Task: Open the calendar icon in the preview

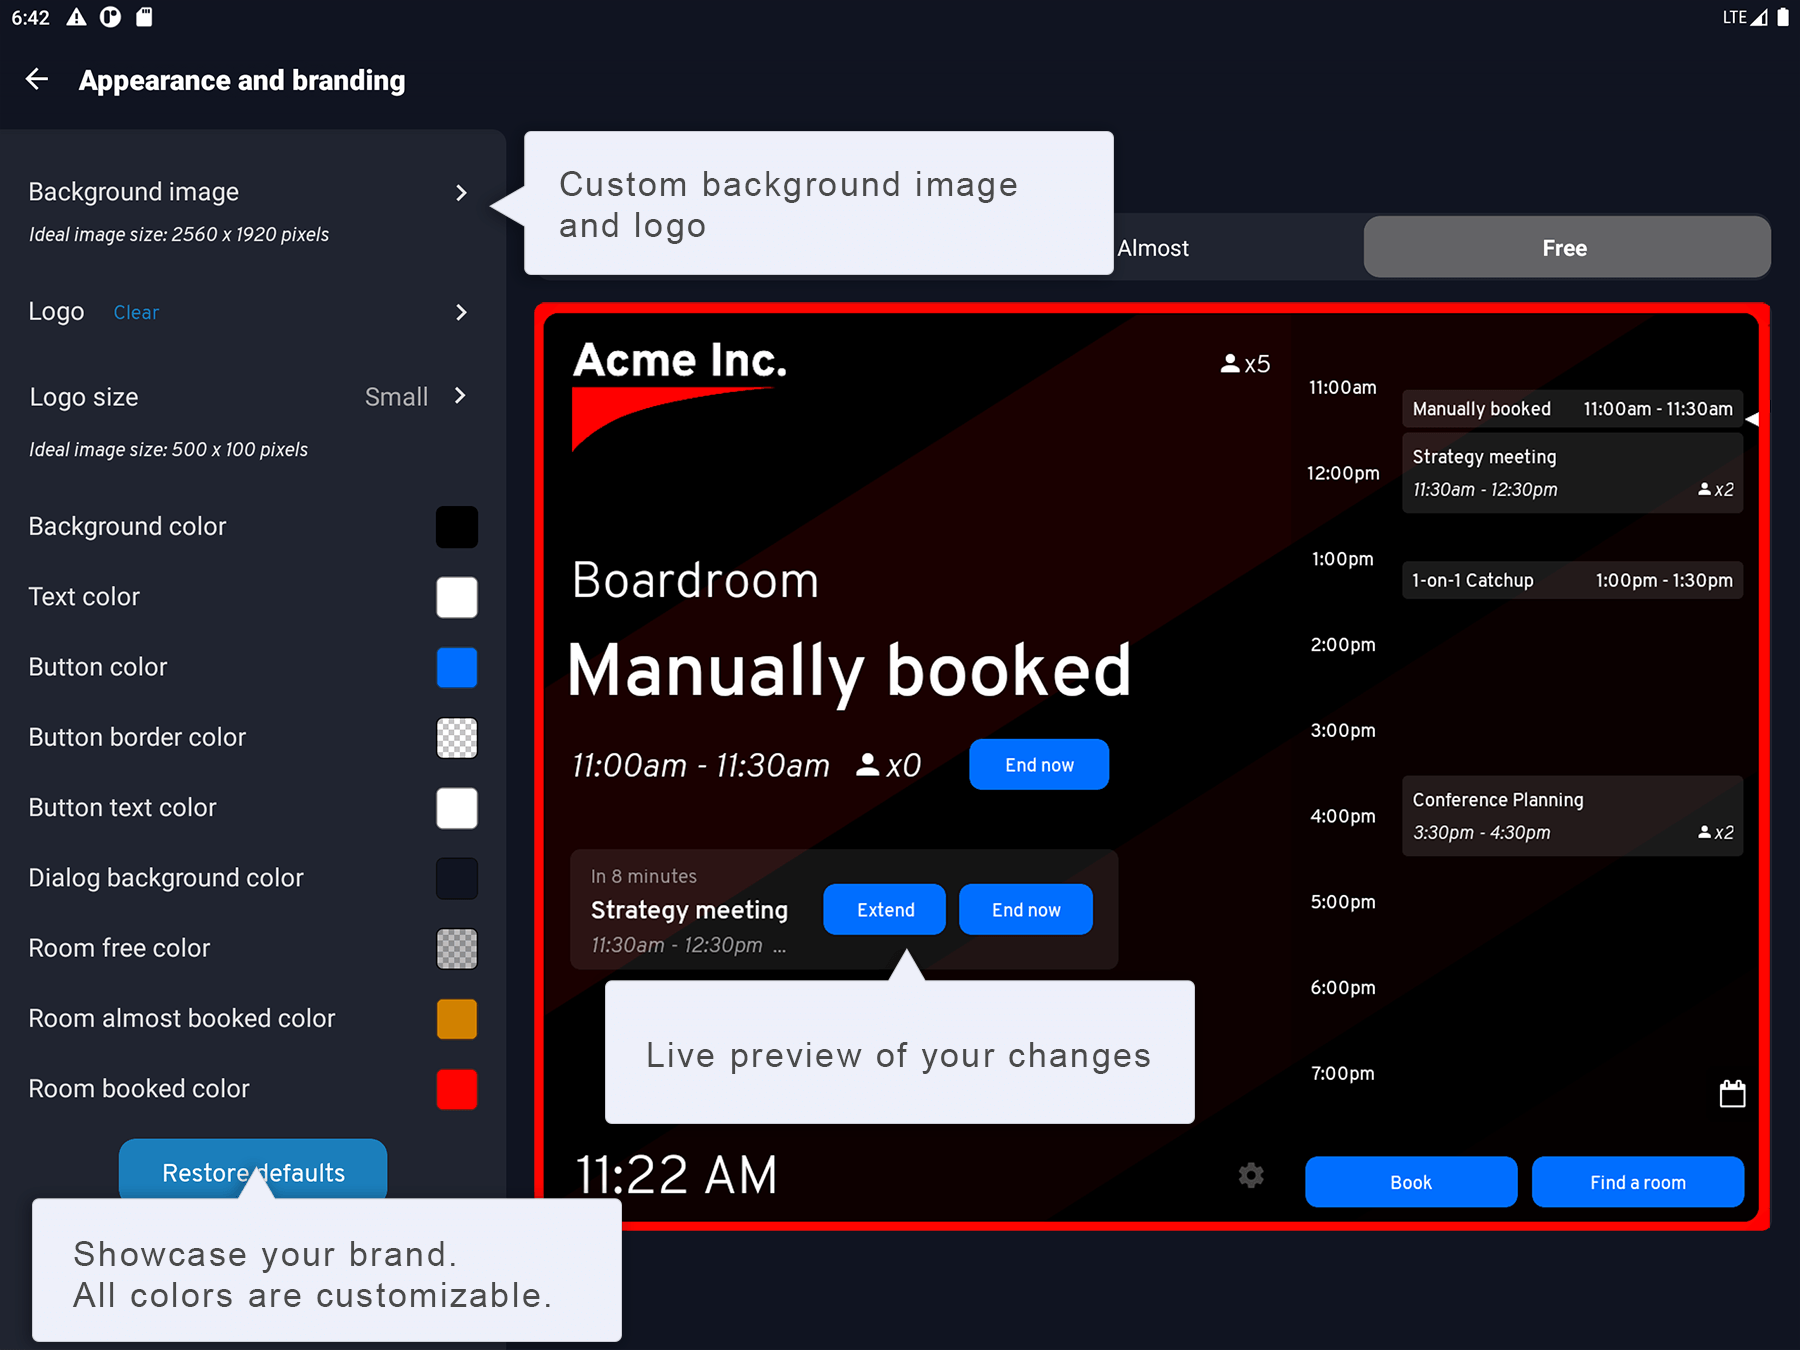Action: click(x=1732, y=1093)
